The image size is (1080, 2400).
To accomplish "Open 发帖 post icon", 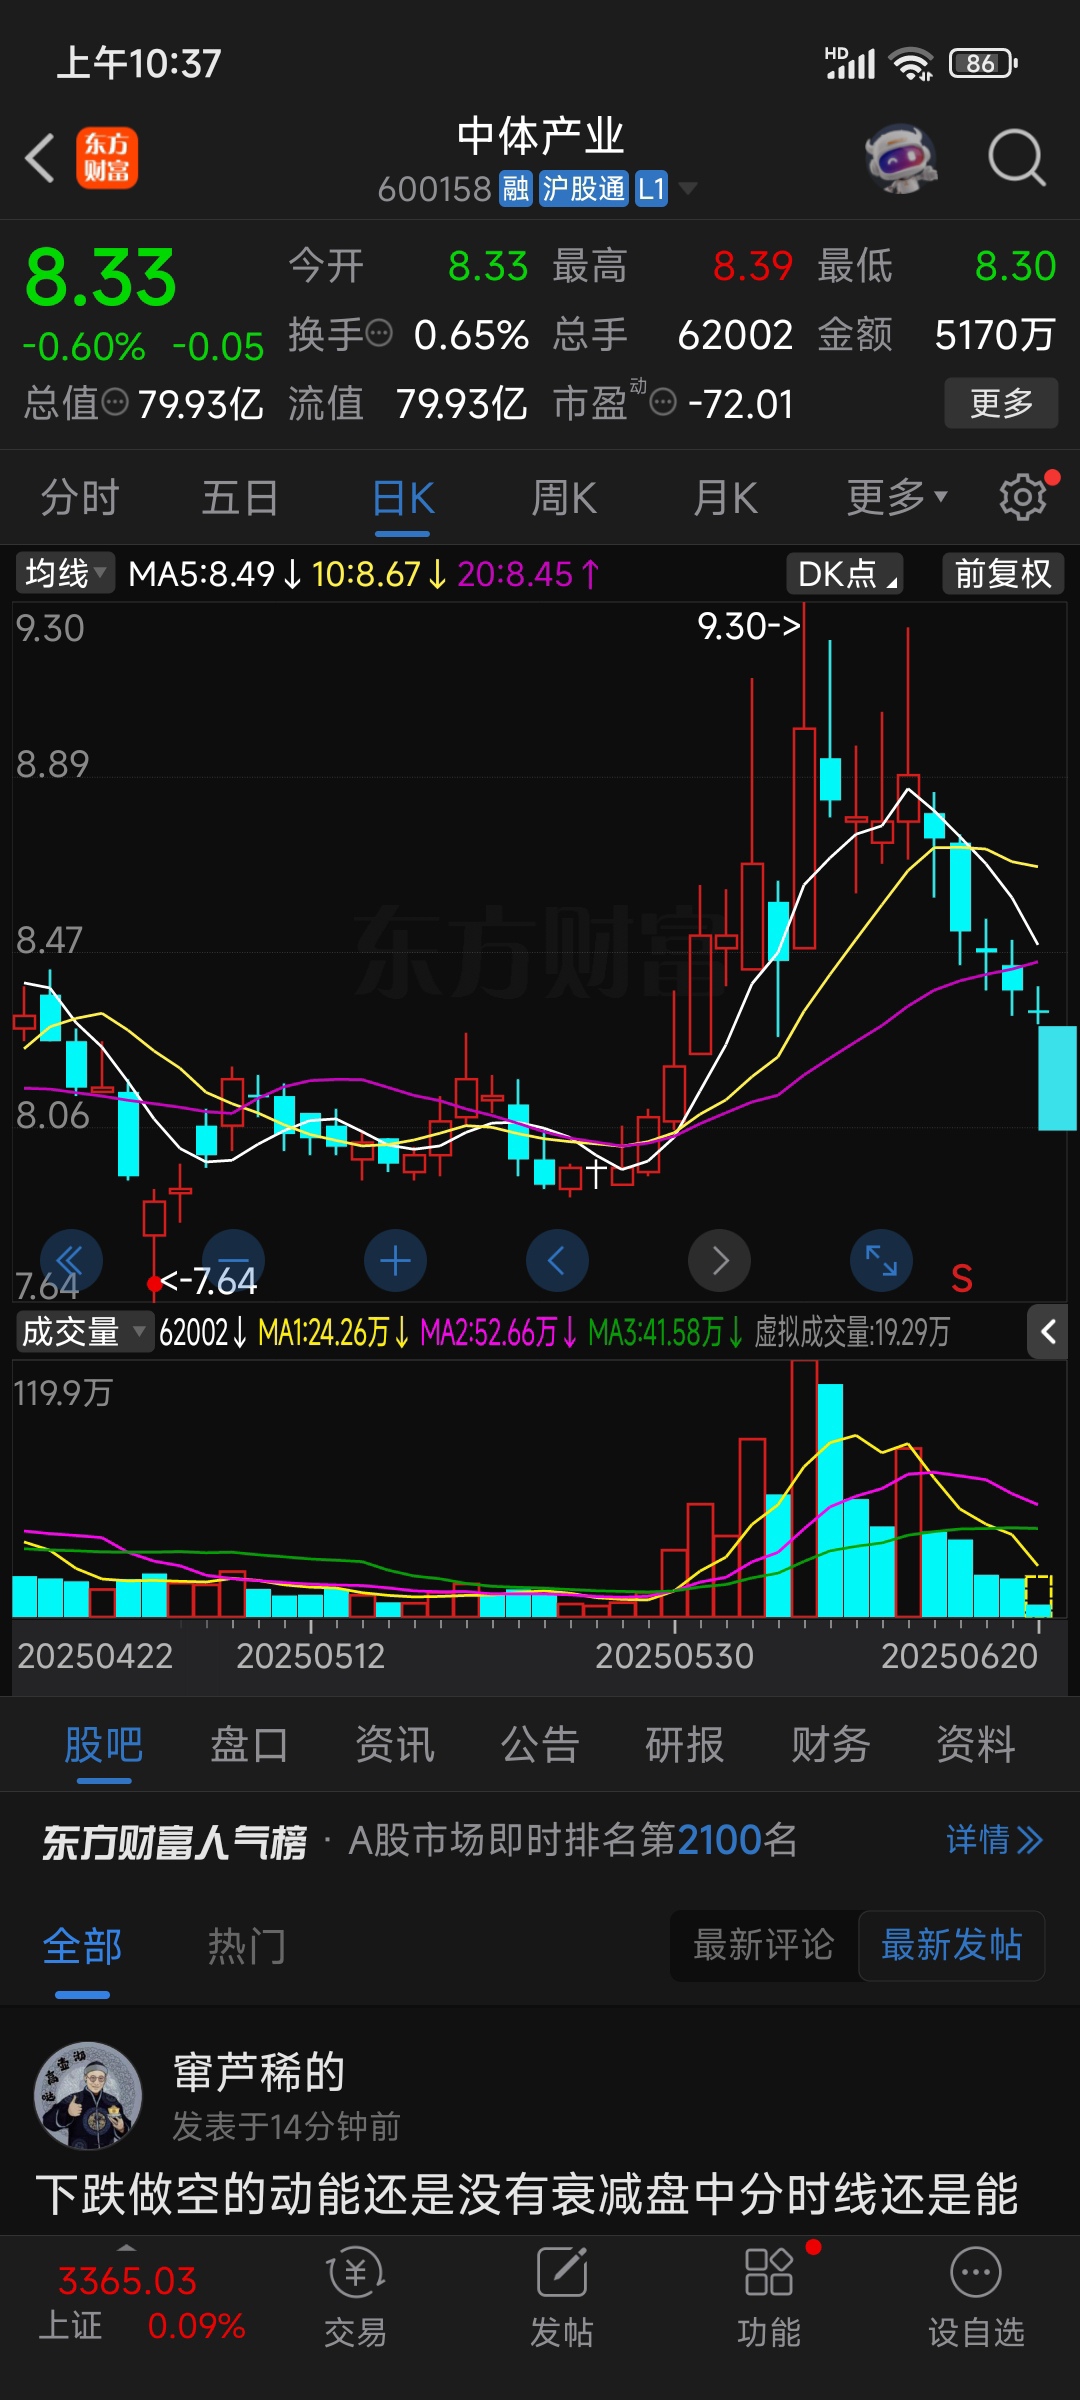I will (x=561, y=2295).
